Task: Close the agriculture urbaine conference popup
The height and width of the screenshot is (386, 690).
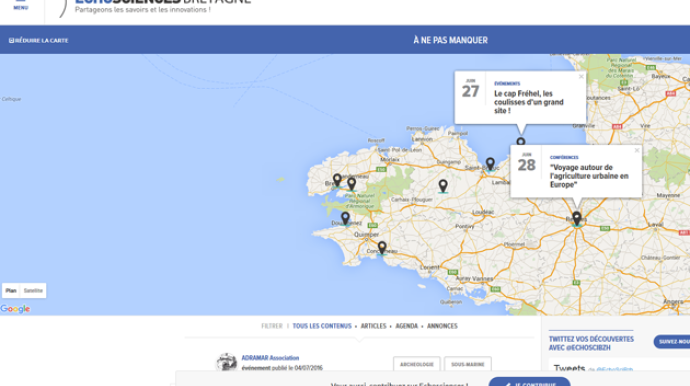Action: 637,151
